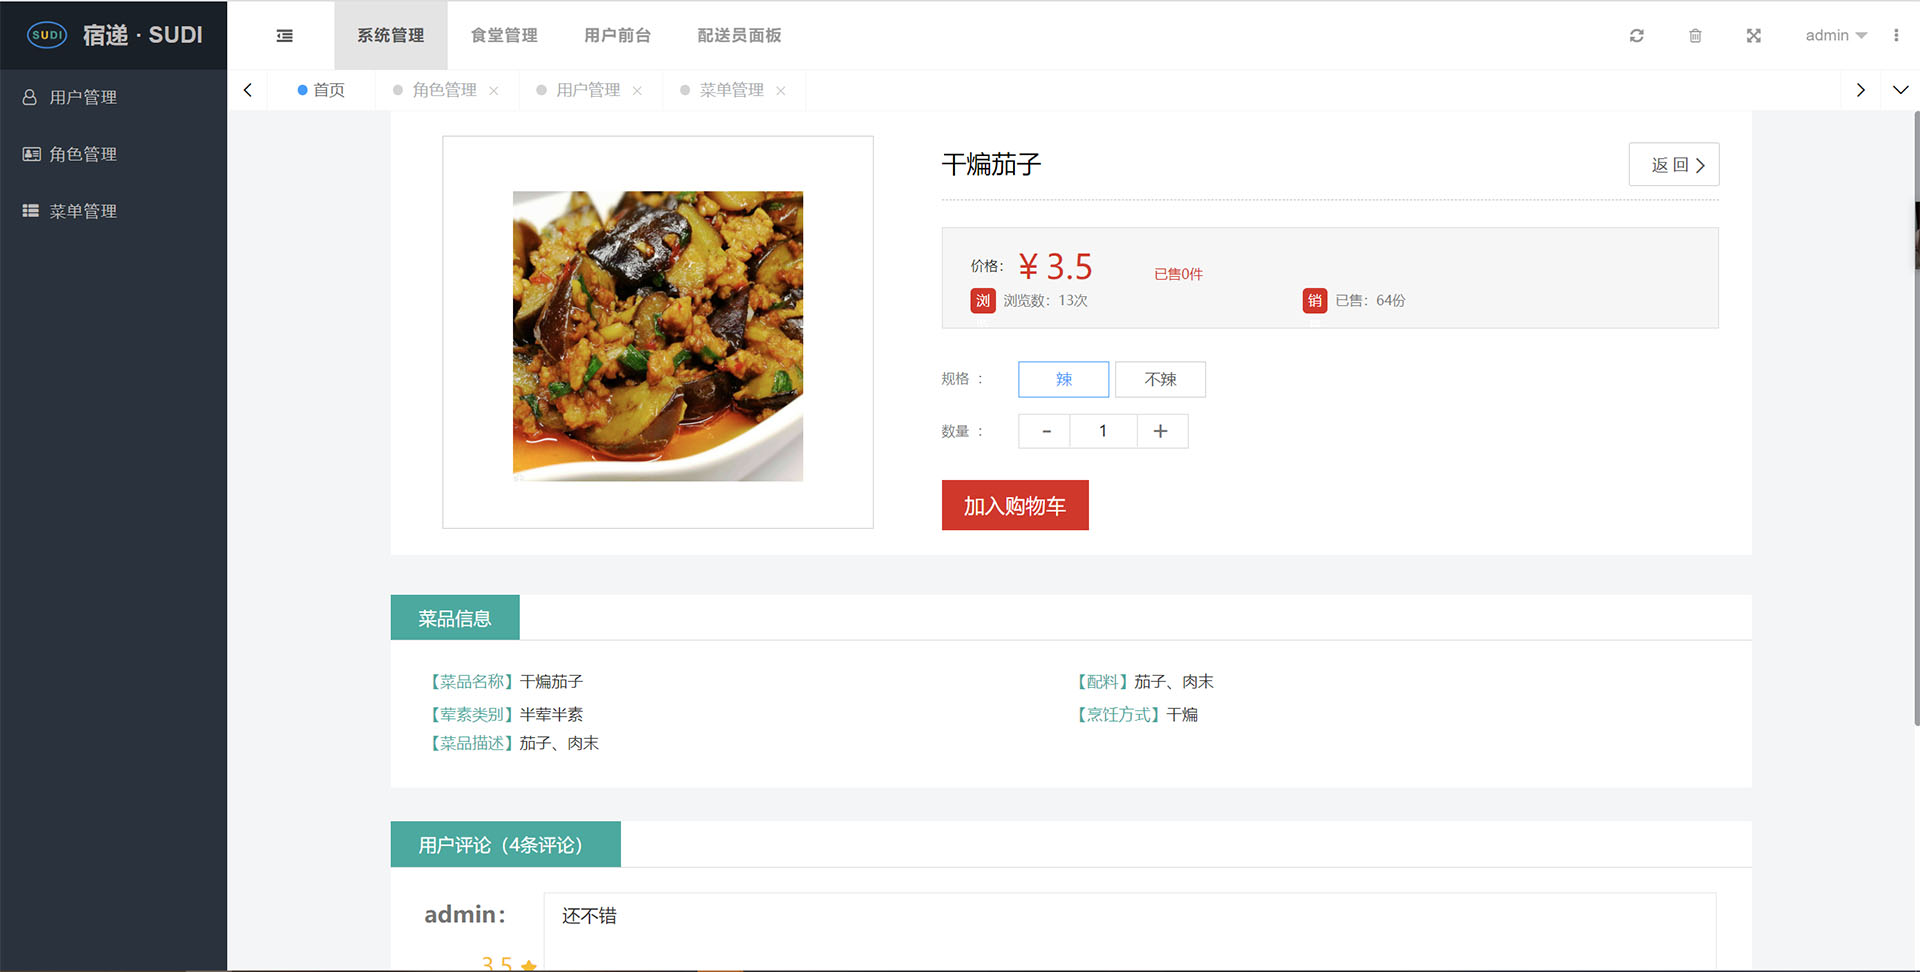Click the 【烹饪方式】干煸 line
The height and width of the screenshot is (972, 1920).
(x=1135, y=714)
